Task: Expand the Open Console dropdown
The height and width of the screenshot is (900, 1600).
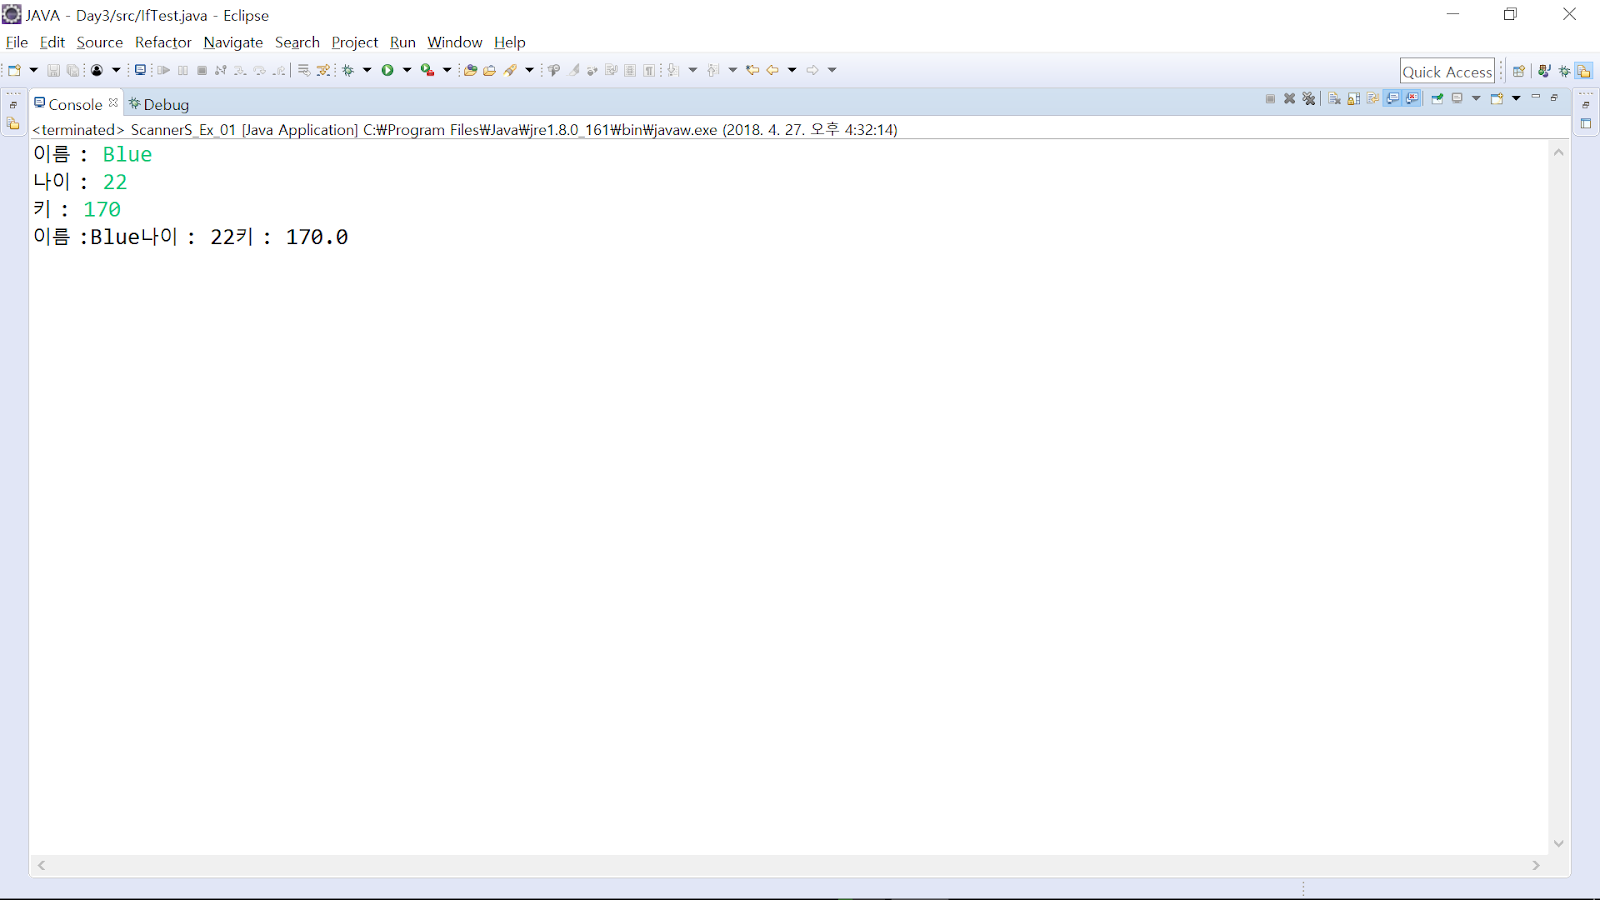Action: tap(1516, 98)
